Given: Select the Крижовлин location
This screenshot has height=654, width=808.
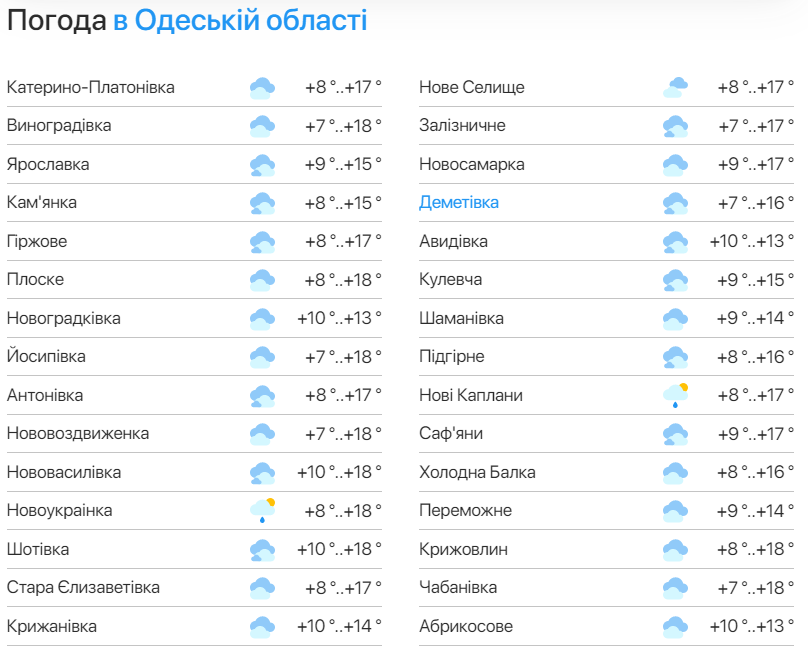Looking at the screenshot, I should click(x=463, y=549).
